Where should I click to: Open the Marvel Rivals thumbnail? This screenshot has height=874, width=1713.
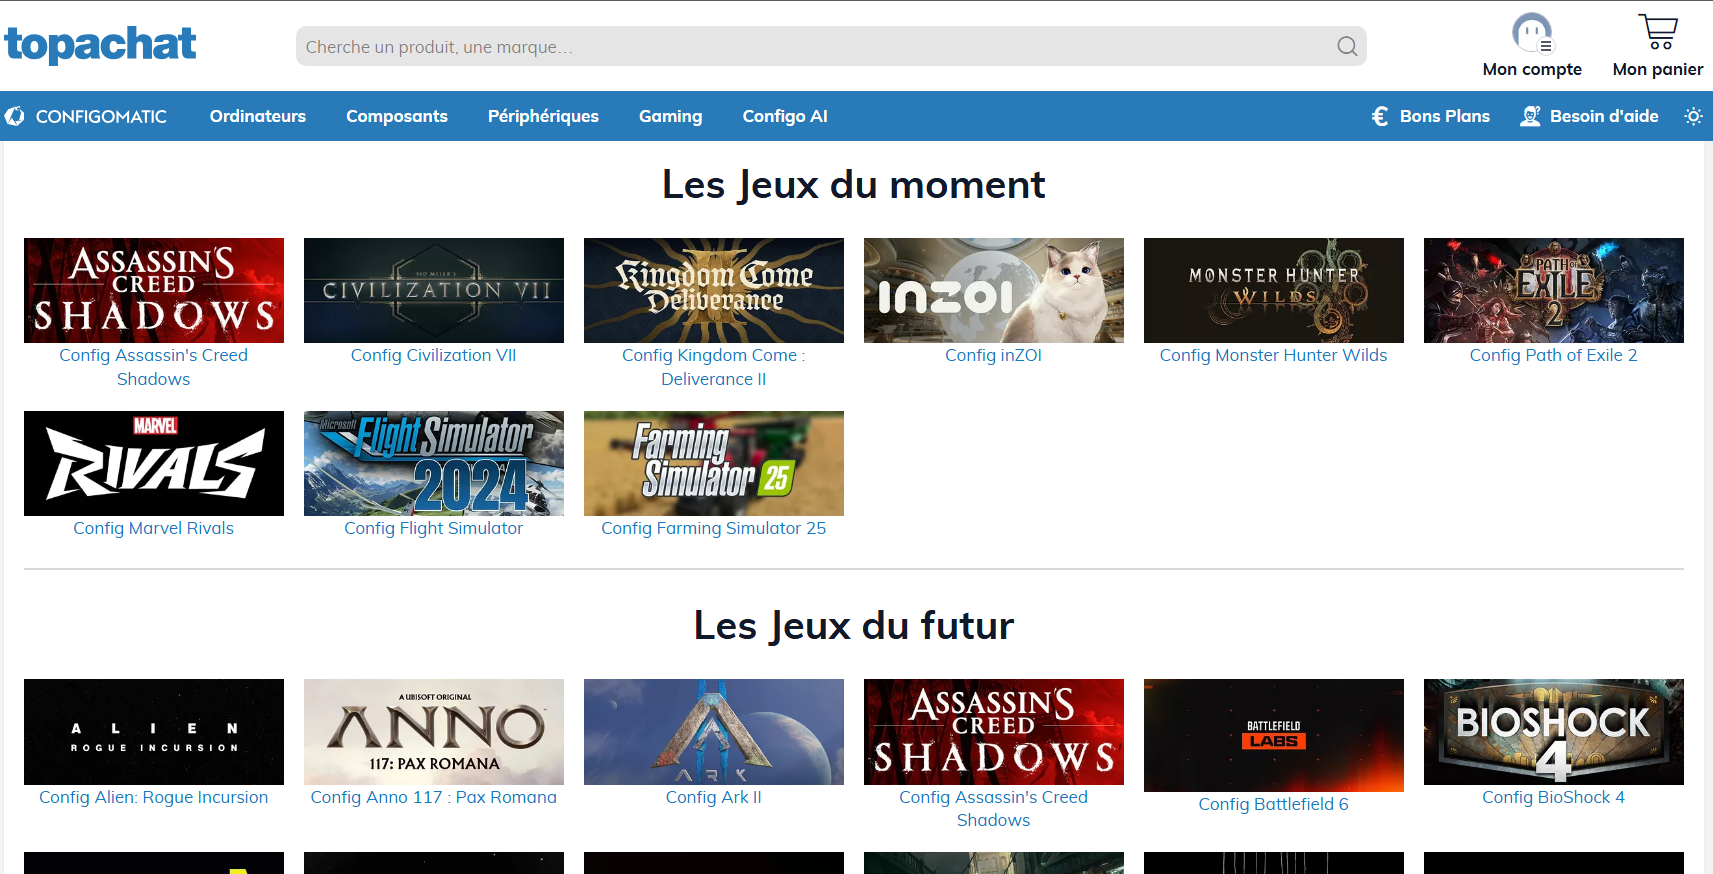[154, 463]
